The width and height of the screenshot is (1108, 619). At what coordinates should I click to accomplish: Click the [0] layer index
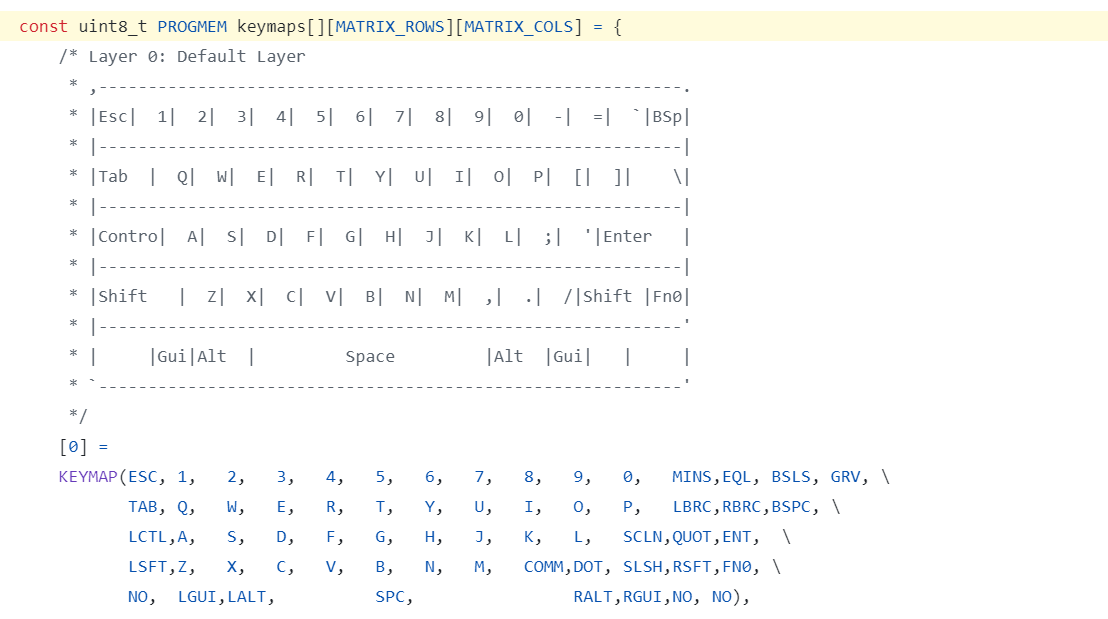coord(73,447)
